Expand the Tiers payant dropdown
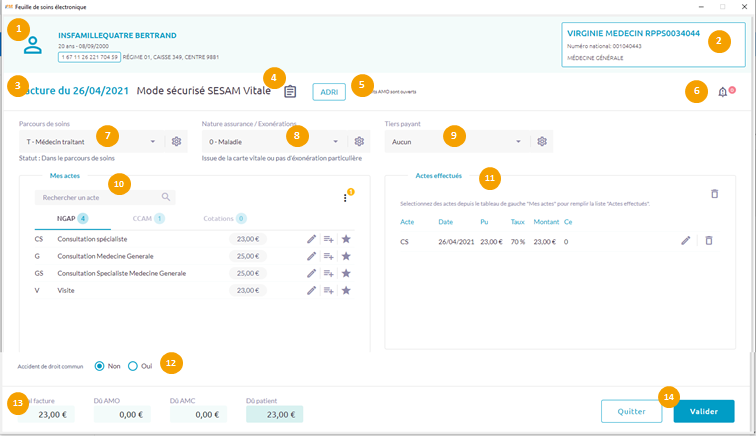The width and height of the screenshot is (756, 436). point(519,142)
